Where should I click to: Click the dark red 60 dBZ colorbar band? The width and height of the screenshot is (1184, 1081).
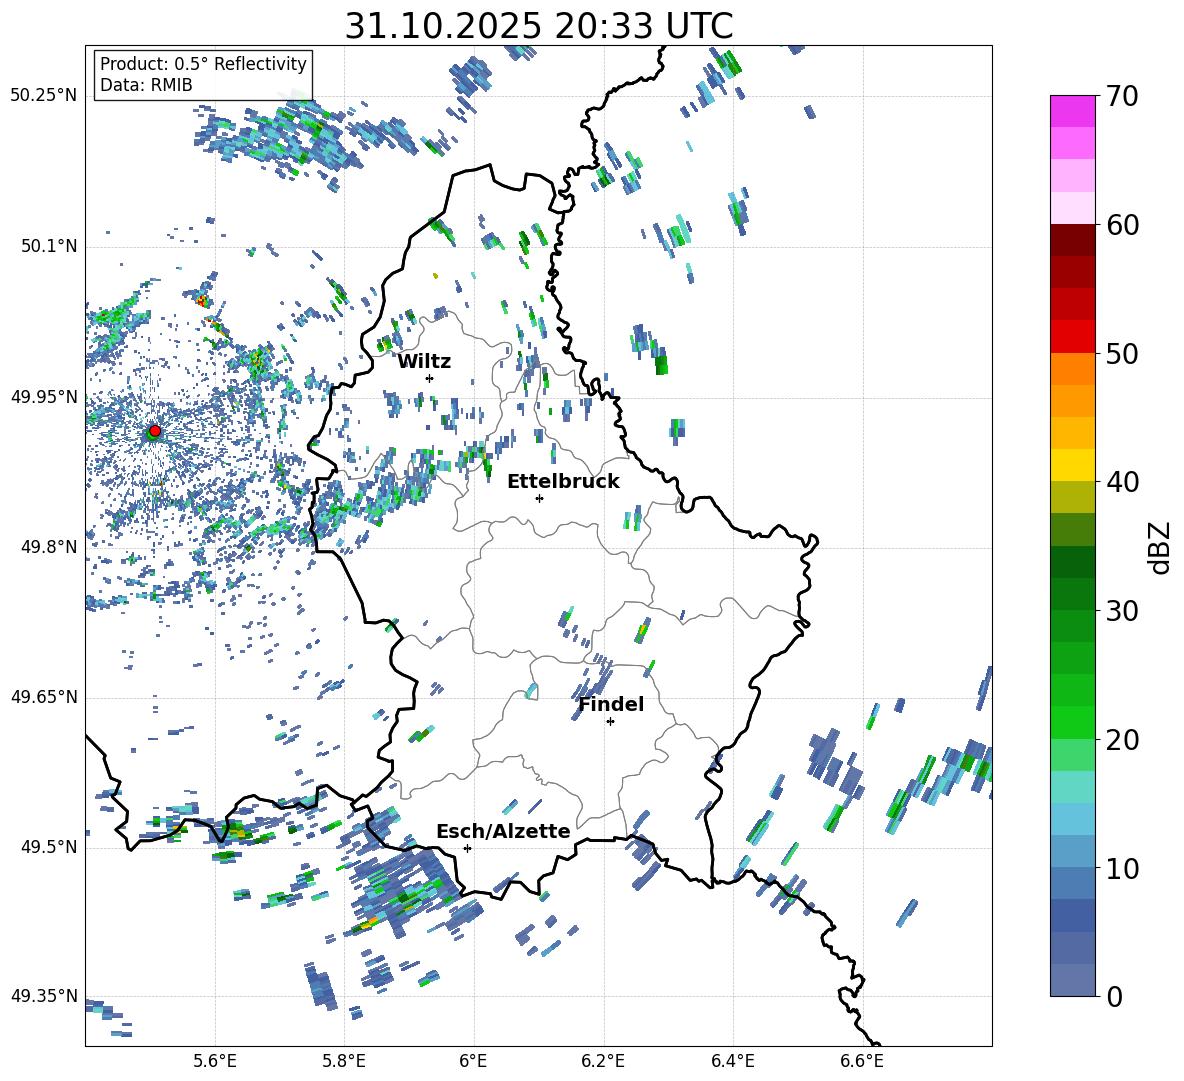[1073, 240]
